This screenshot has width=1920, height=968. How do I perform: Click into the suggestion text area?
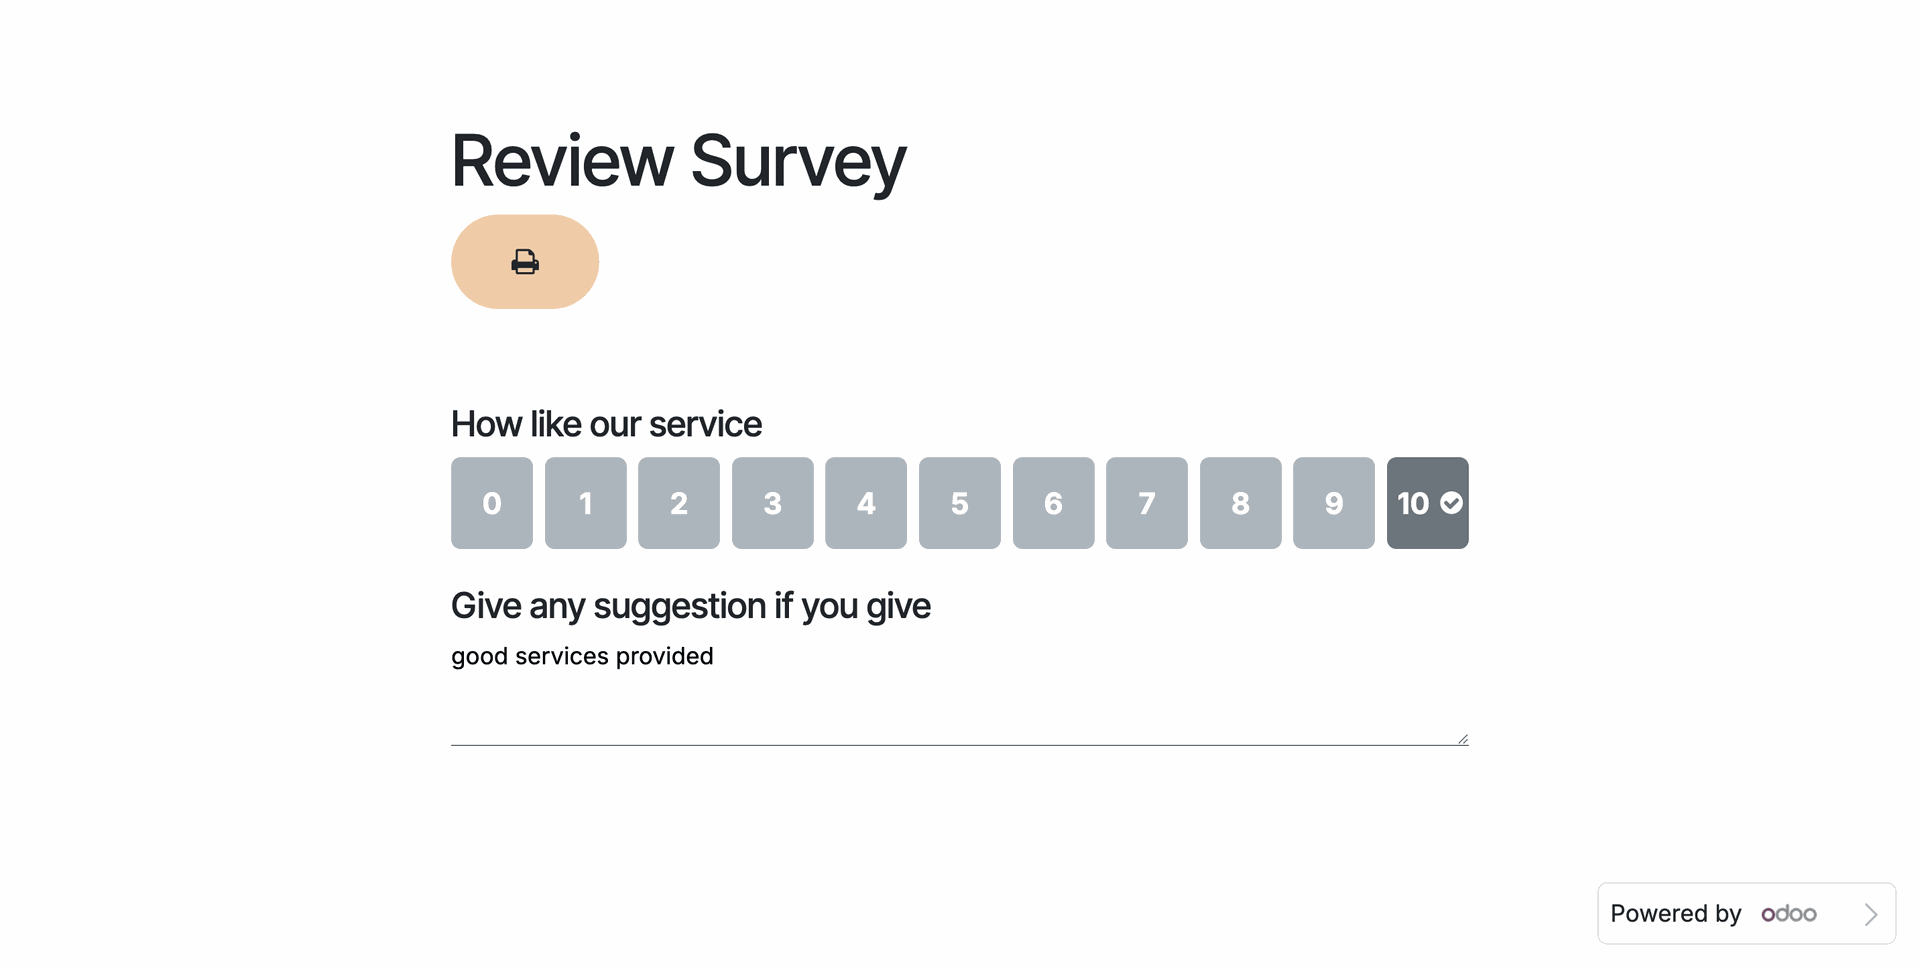pyautogui.click(x=958, y=690)
